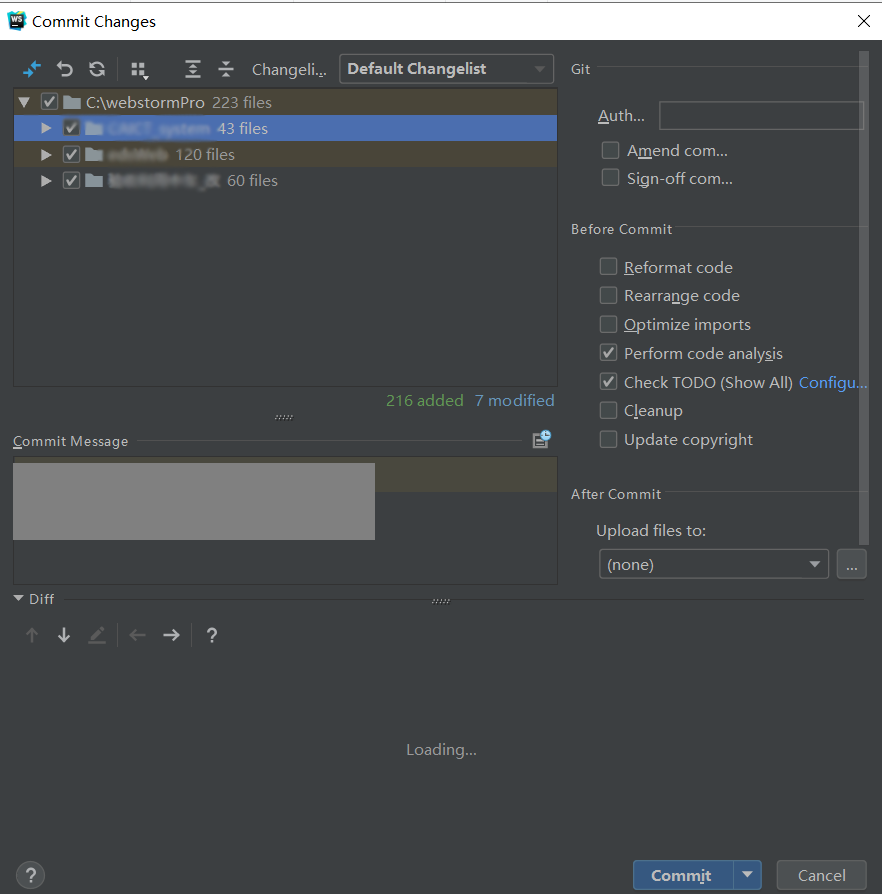Image resolution: width=882 pixels, height=894 pixels.
Task: Expand the 60 files folder node
Action: point(46,180)
